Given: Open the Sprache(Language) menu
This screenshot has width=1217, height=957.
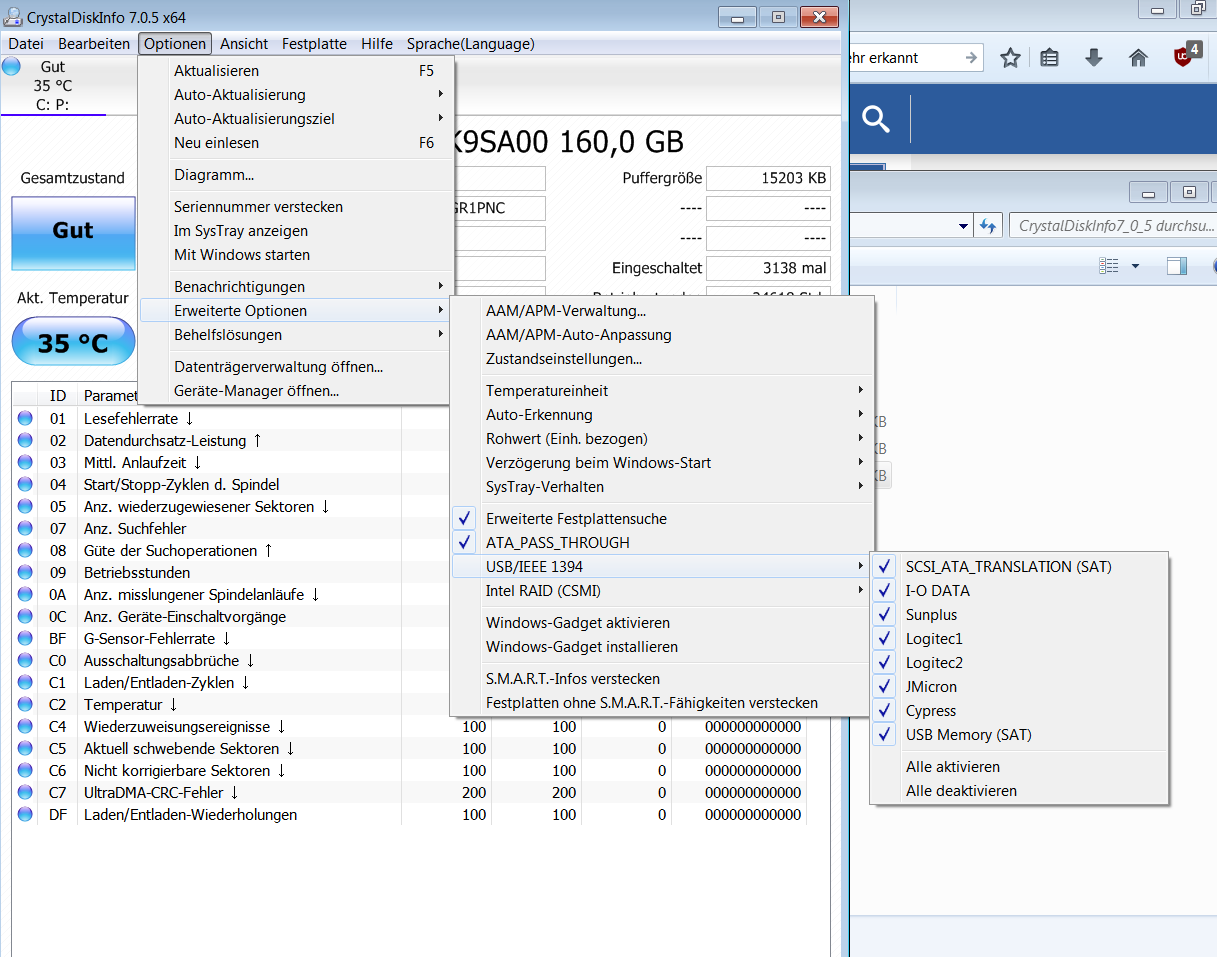Looking at the screenshot, I should tap(470, 43).
